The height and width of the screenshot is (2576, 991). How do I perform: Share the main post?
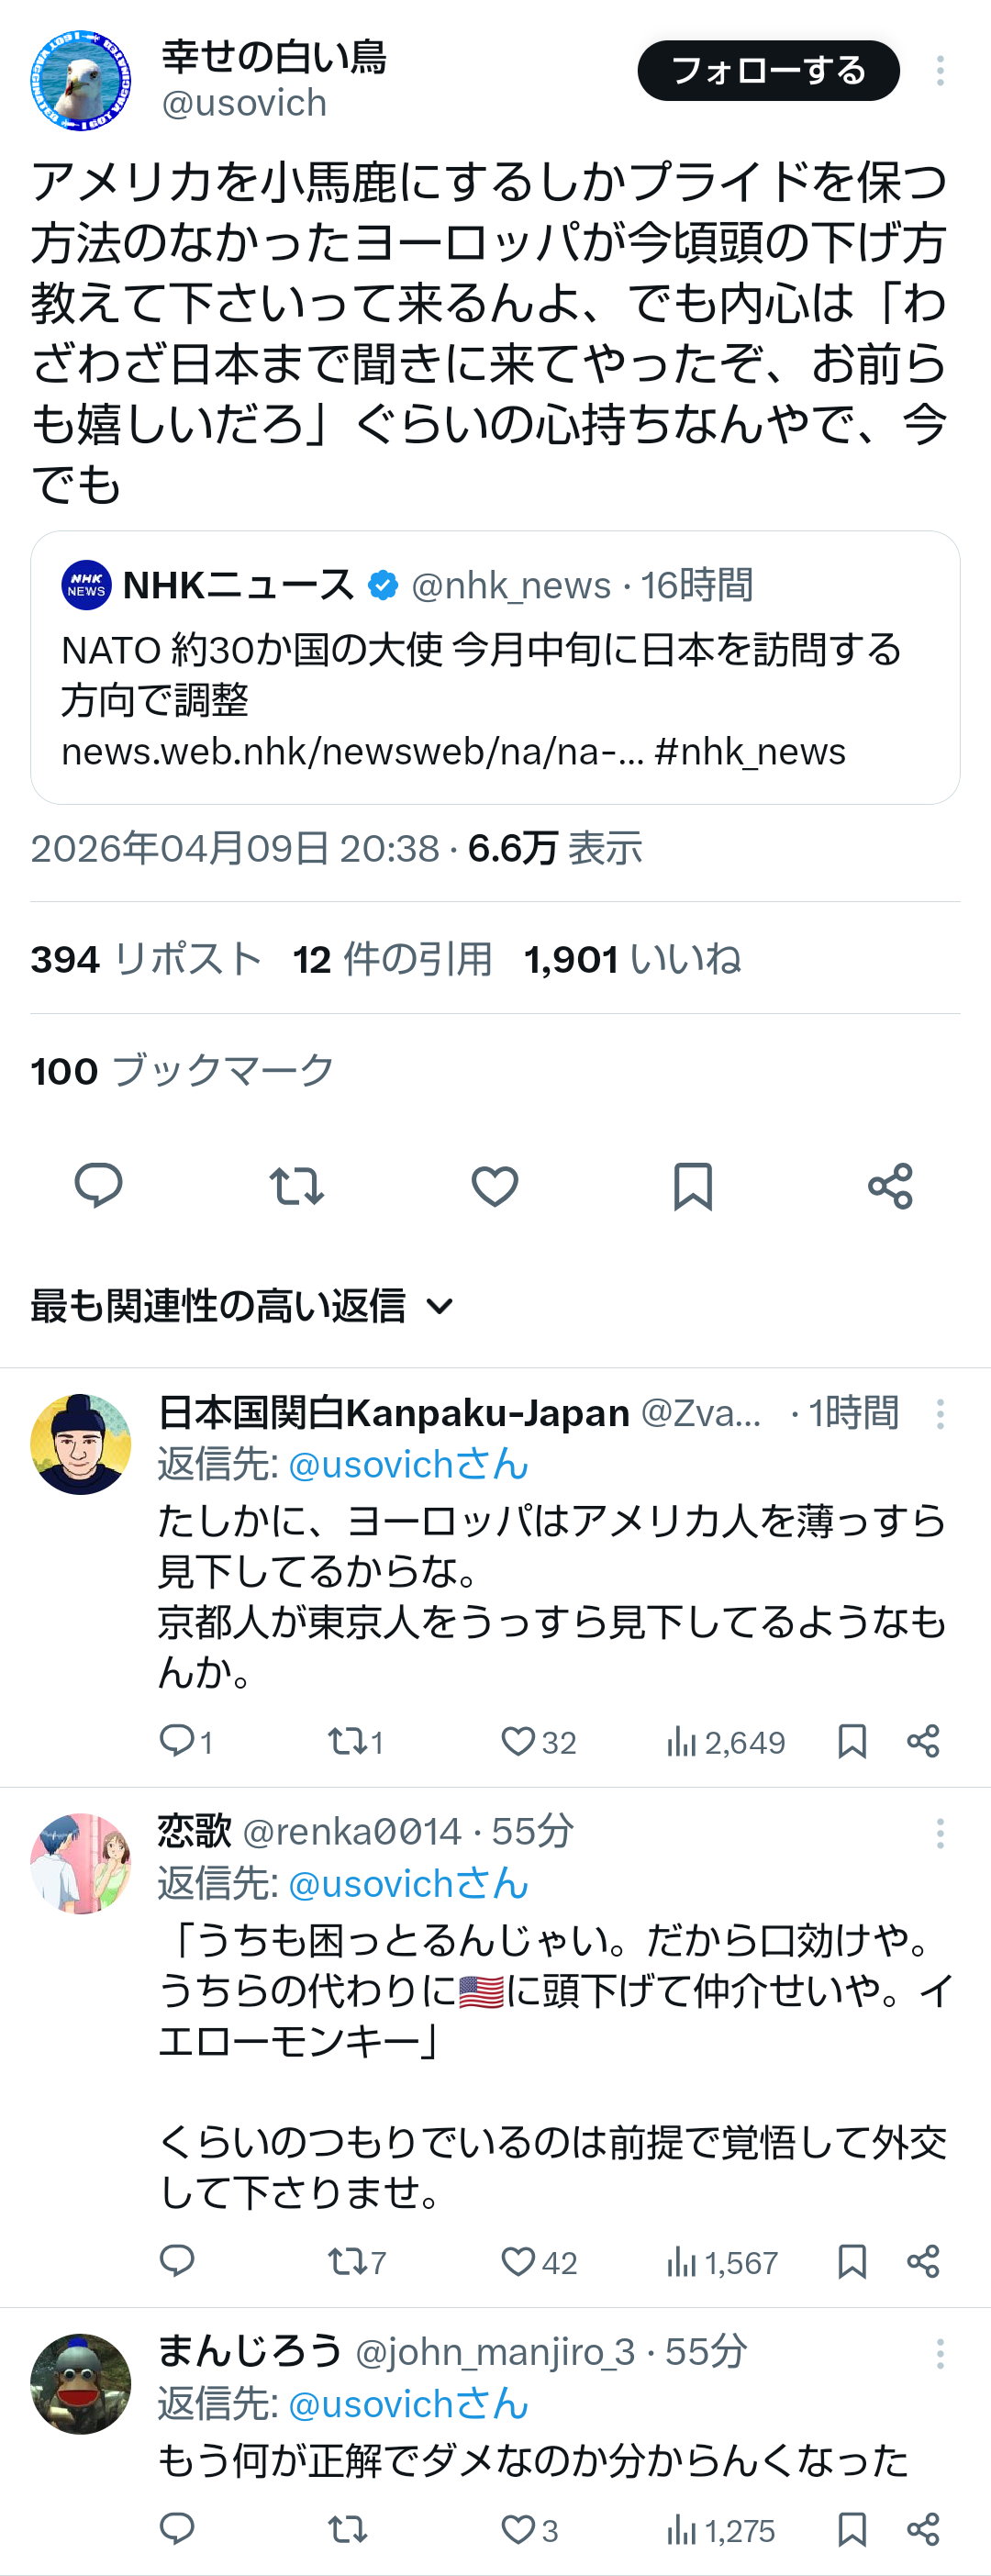click(x=890, y=1186)
